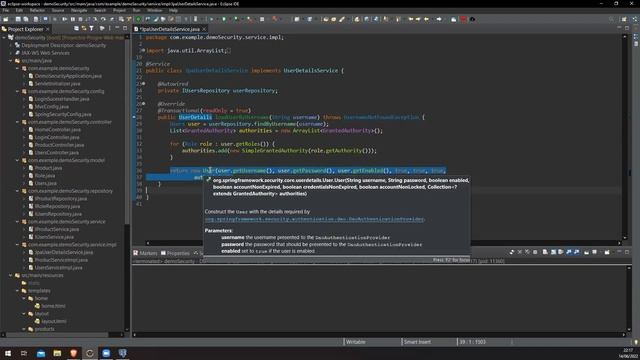Open the Project menu

point(119,10)
